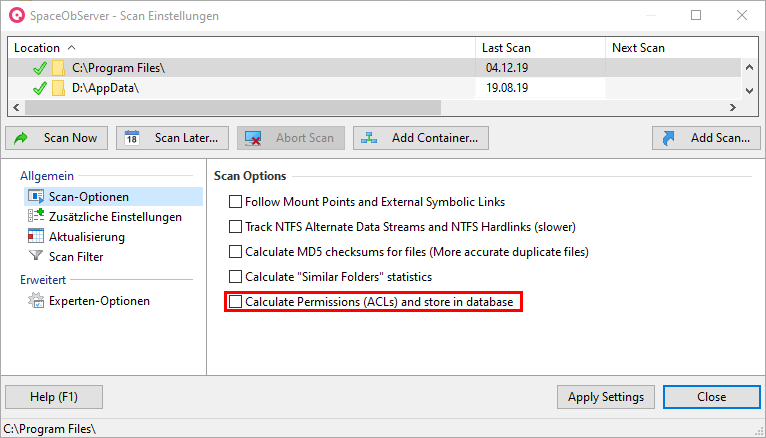Image resolution: width=766 pixels, height=438 pixels.
Task: Click the Add Scan... button
Action: [x=706, y=138]
